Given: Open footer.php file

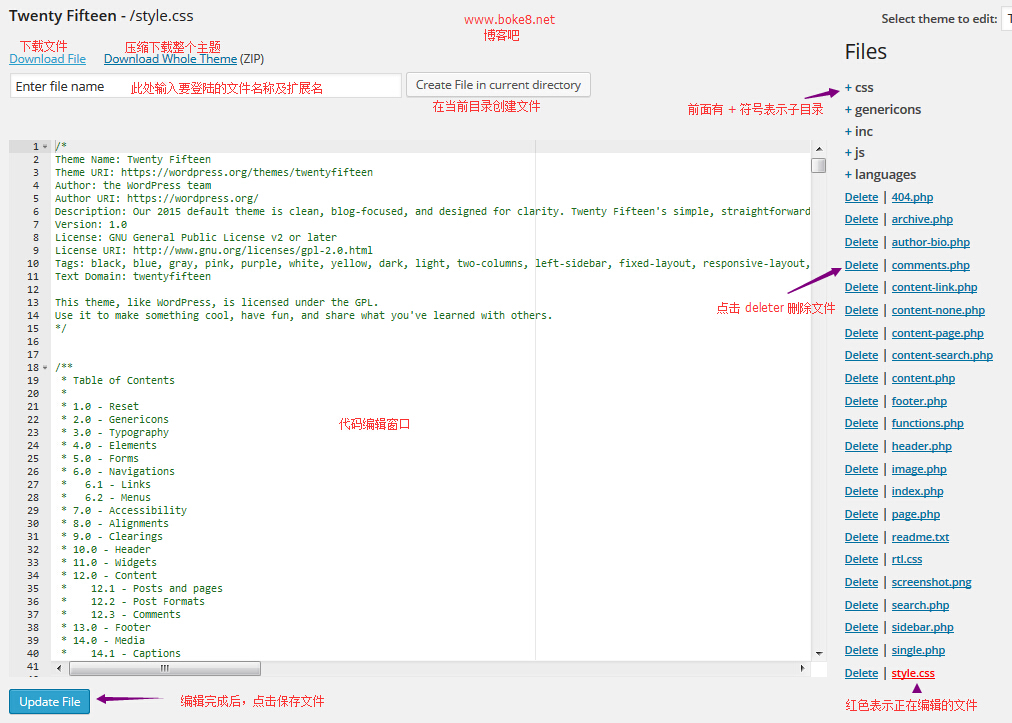Looking at the screenshot, I should coord(919,402).
